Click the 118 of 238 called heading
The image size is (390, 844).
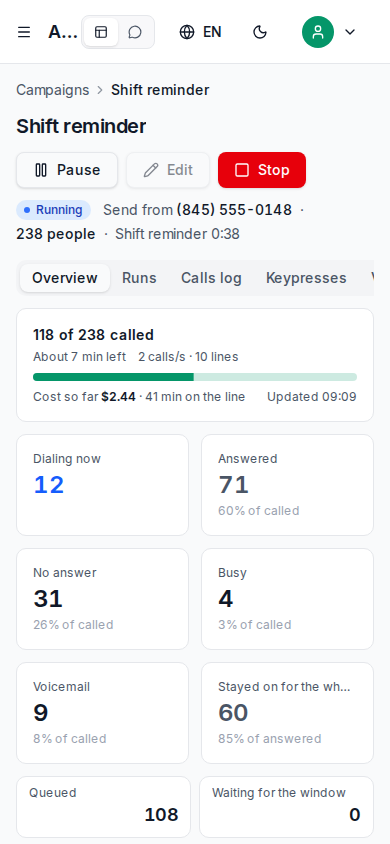click(94, 335)
